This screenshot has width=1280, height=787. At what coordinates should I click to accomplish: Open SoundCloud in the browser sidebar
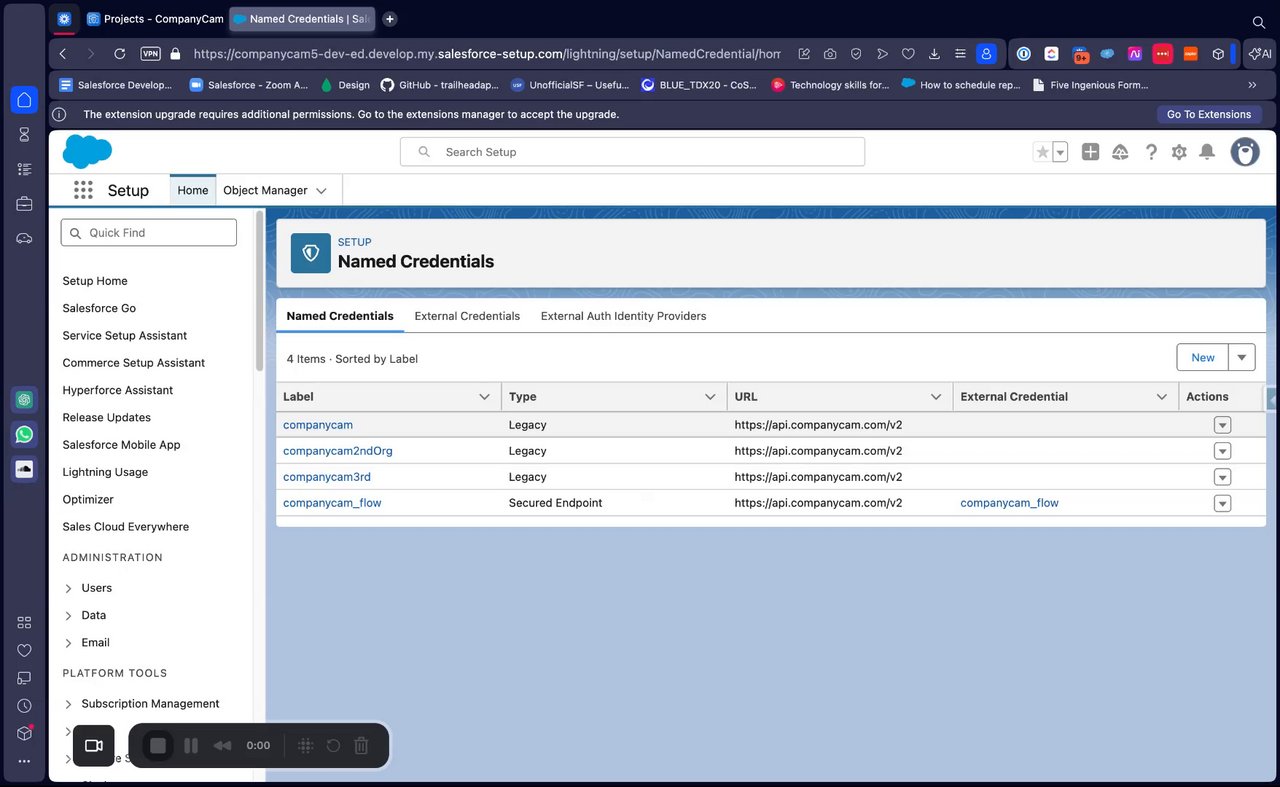pos(24,468)
